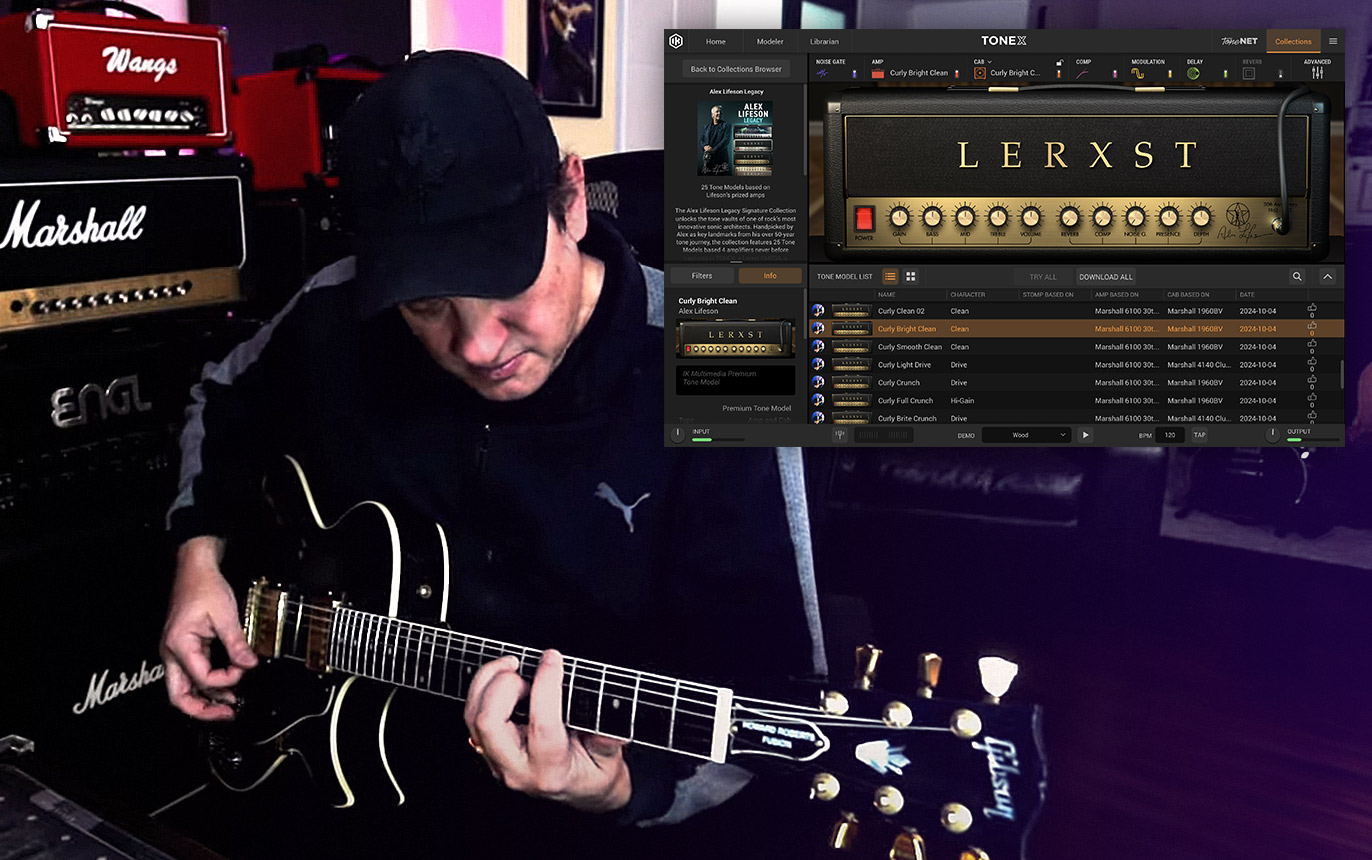Screen dimensions: 1372x860
Task: Open the Modulation effect icon
Action: [1138, 73]
